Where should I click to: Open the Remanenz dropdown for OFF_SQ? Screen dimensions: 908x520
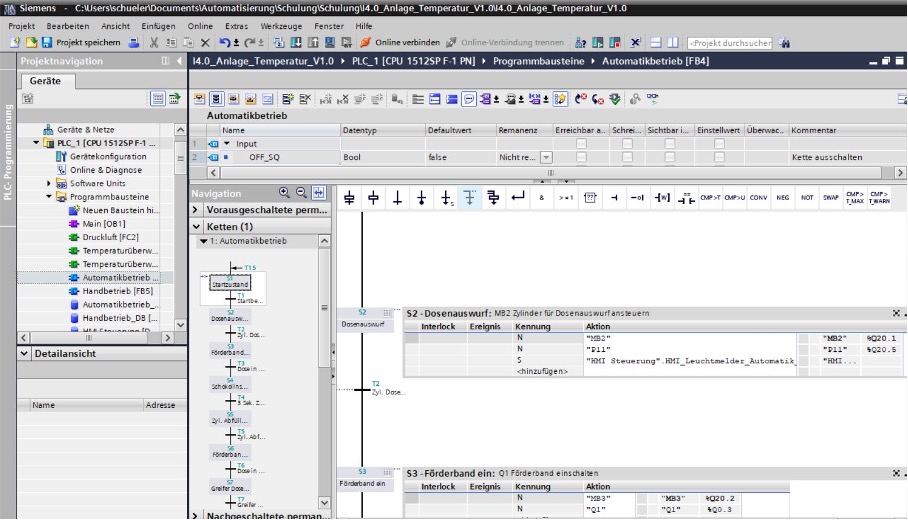pos(546,158)
